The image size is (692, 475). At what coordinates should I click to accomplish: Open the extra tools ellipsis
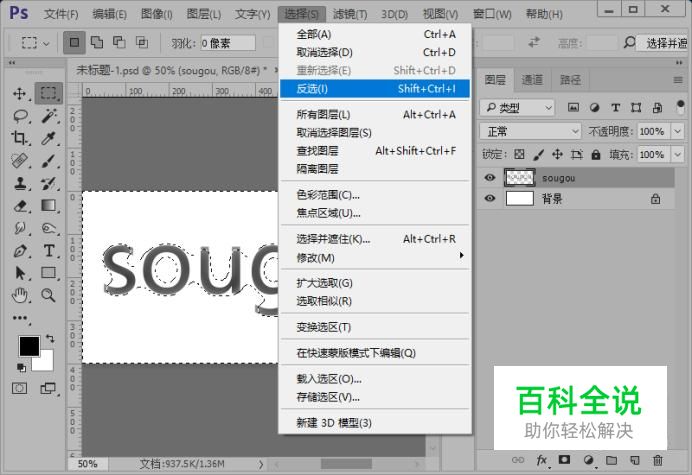pyautogui.click(x=19, y=318)
